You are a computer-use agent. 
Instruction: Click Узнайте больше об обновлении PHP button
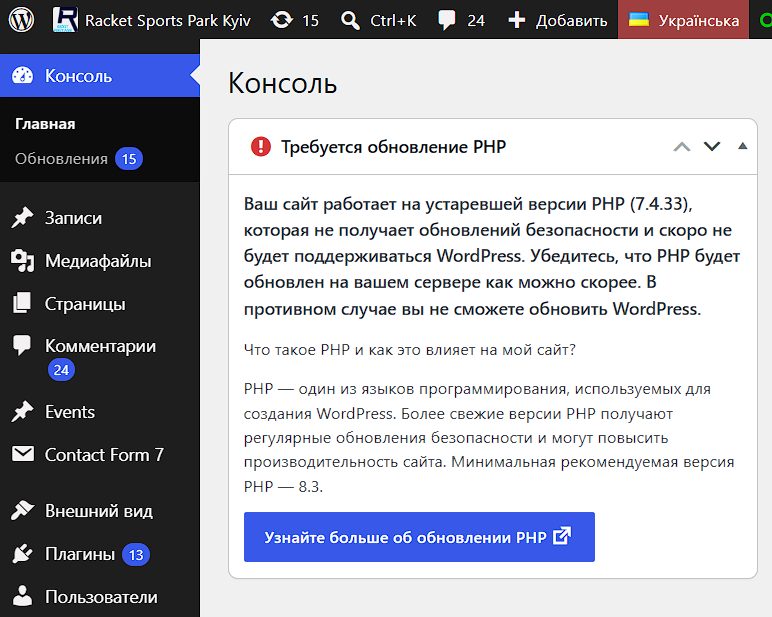click(x=419, y=537)
